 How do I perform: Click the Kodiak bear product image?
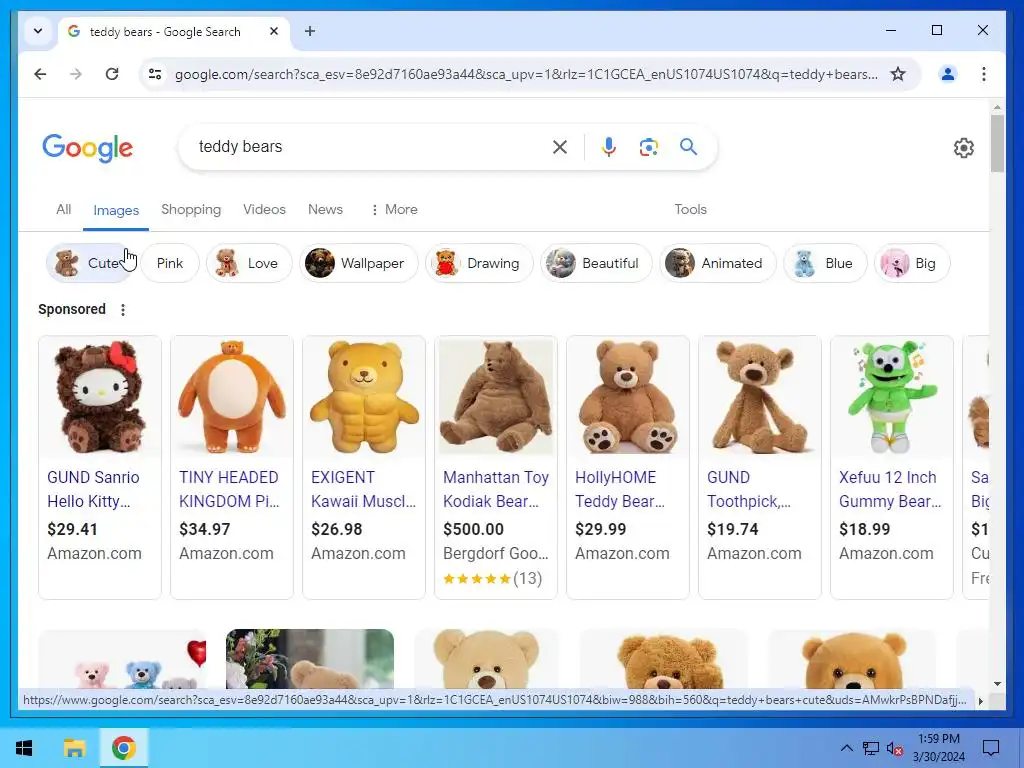pos(496,397)
